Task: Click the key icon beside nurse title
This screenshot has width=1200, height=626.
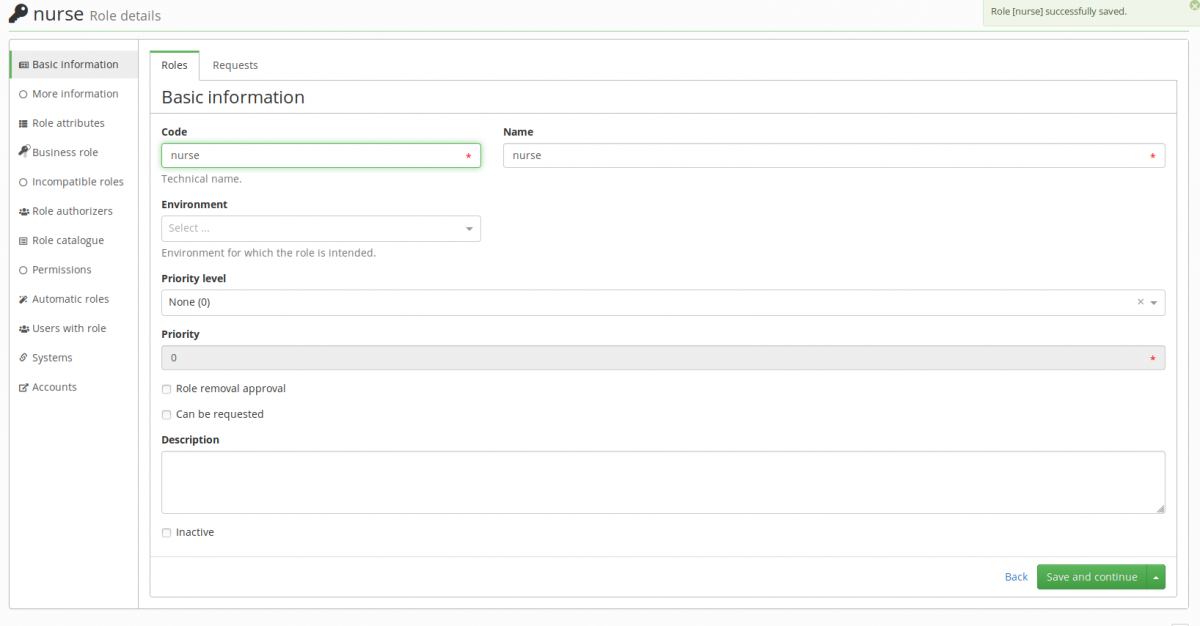Action: point(18,14)
